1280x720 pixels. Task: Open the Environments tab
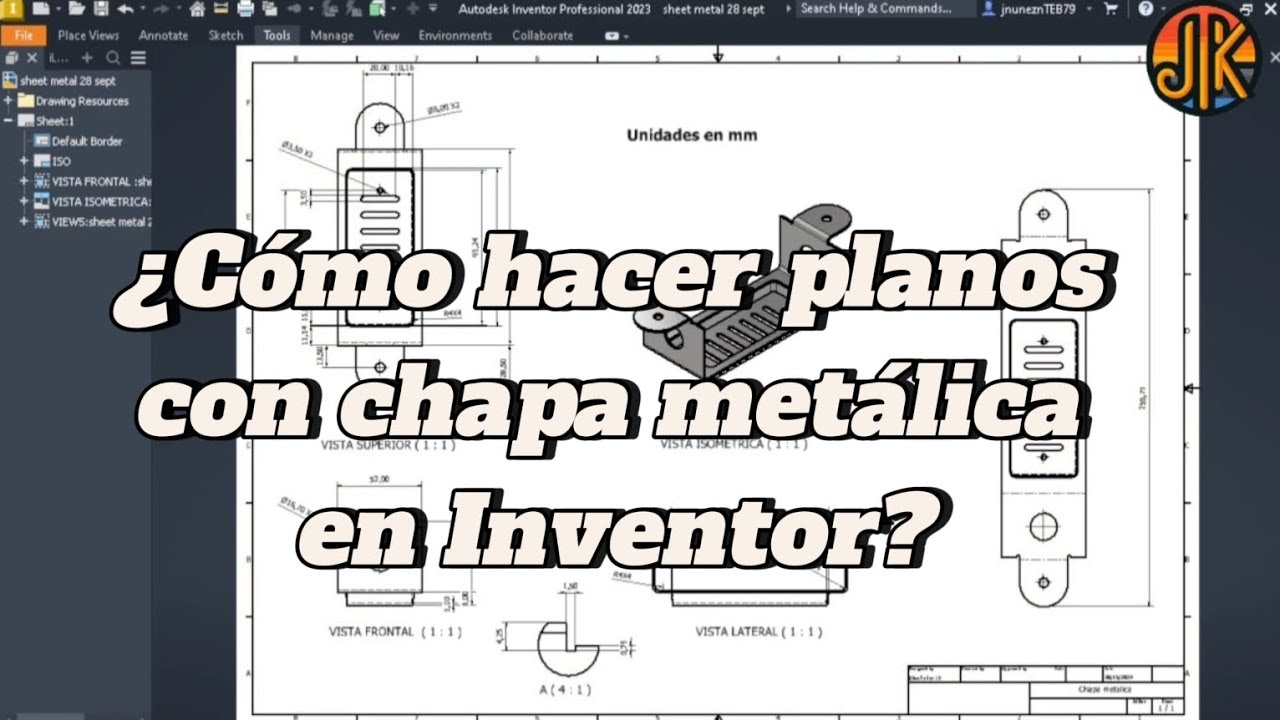pyautogui.click(x=455, y=35)
